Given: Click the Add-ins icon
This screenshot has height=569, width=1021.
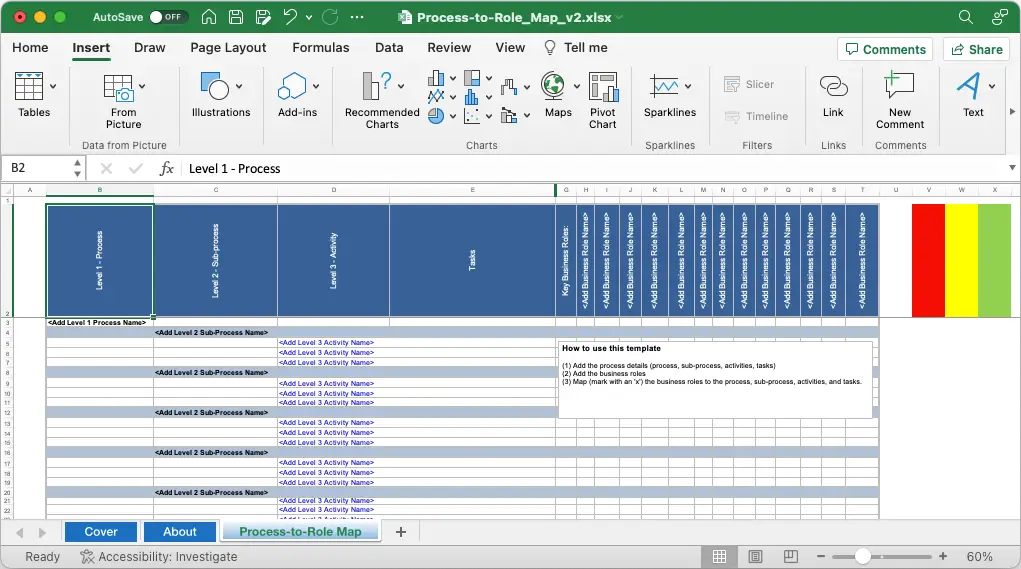Looking at the screenshot, I should (x=292, y=86).
